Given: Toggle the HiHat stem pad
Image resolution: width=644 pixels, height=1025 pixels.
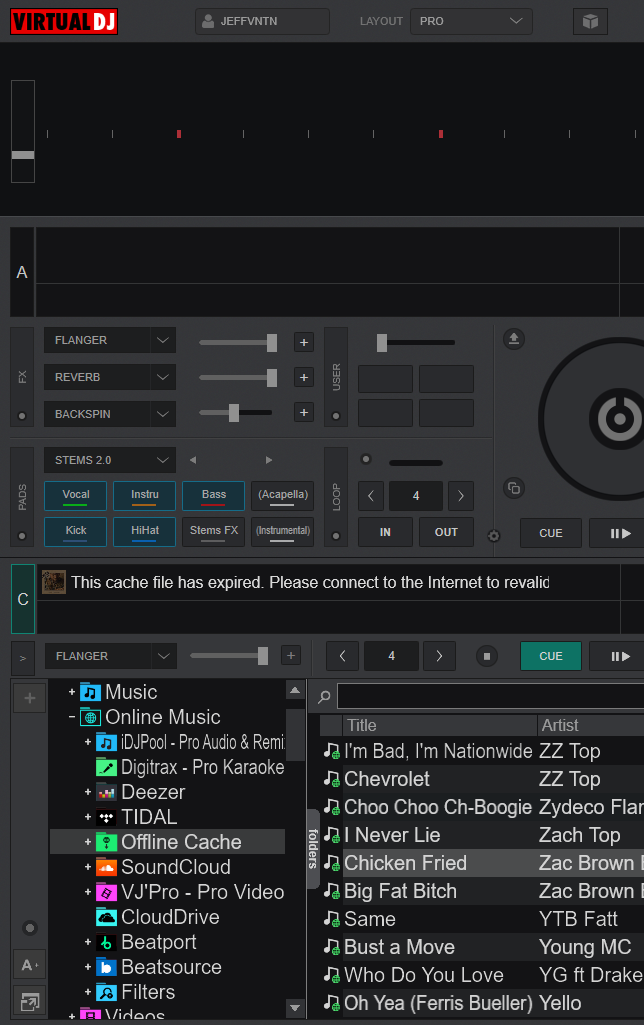Looking at the screenshot, I should (x=144, y=531).
